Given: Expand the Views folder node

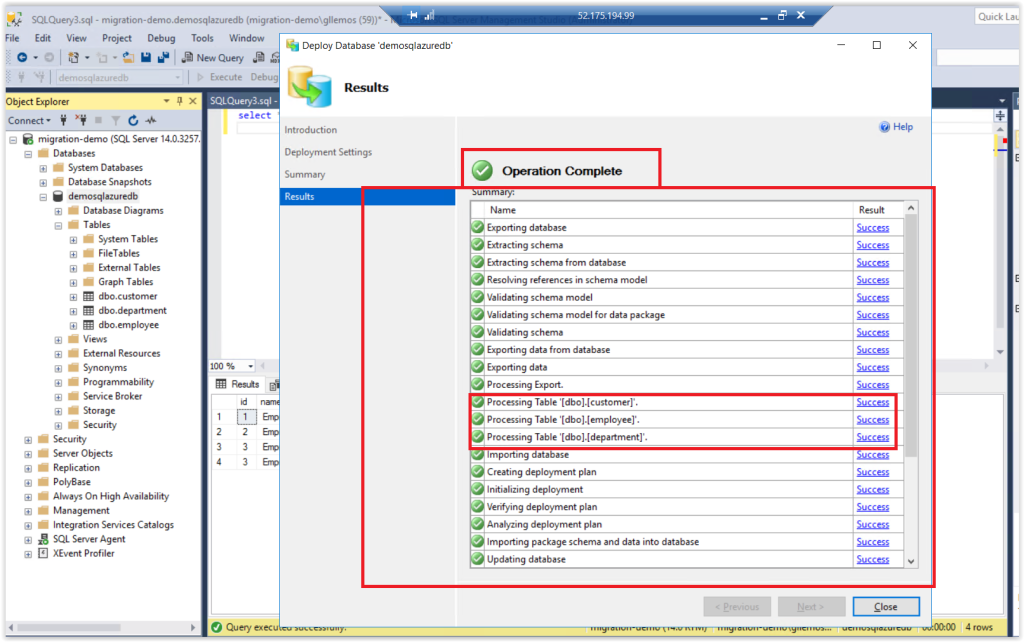Looking at the screenshot, I should click(x=58, y=340).
